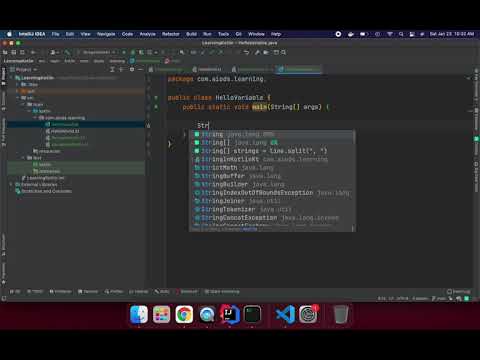Choose StringBuffer completion
The width and height of the screenshot is (480, 360).
point(272,176)
